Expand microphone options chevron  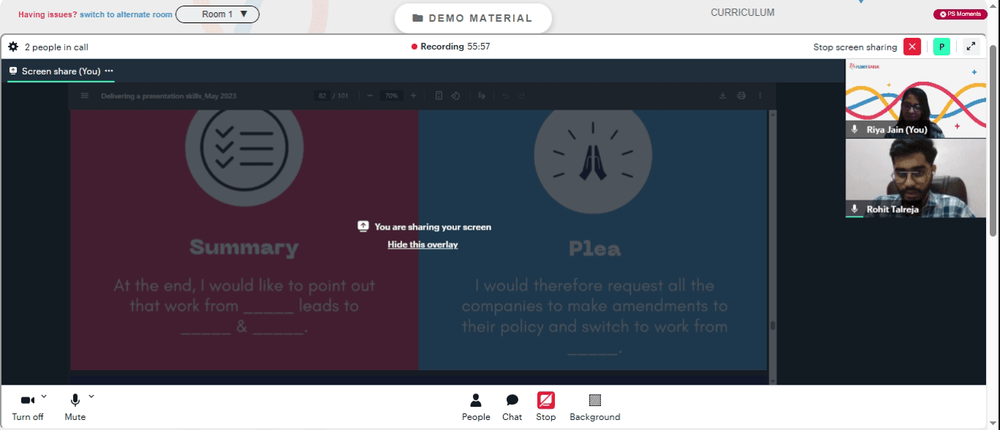coord(91,396)
